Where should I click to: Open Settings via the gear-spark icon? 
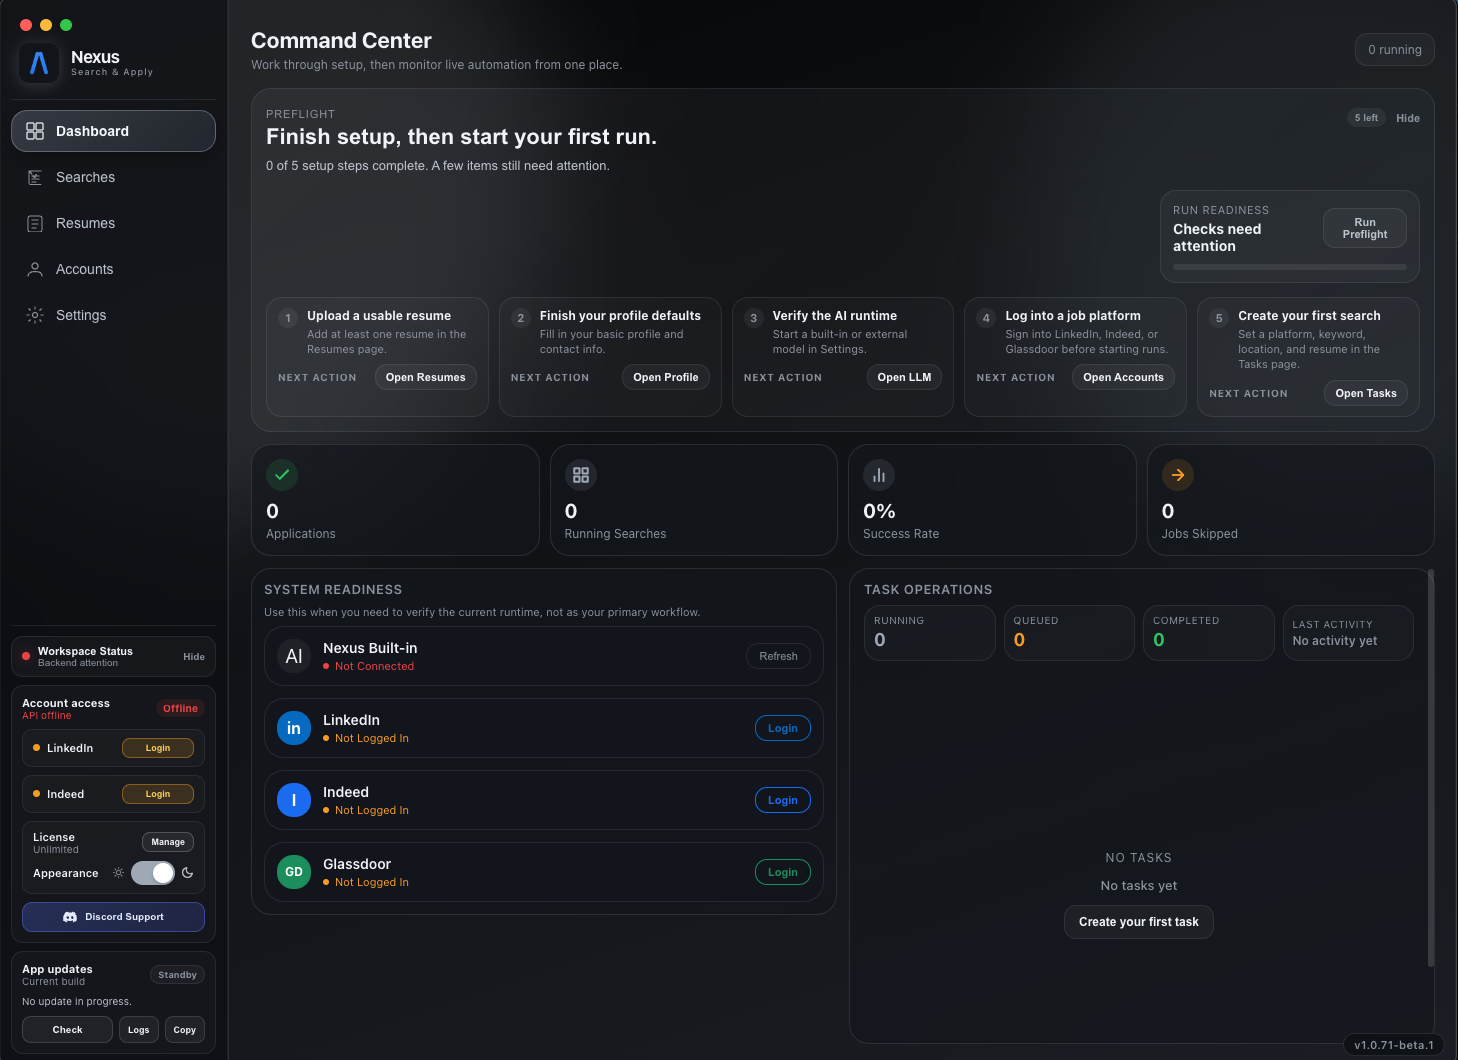[36, 315]
